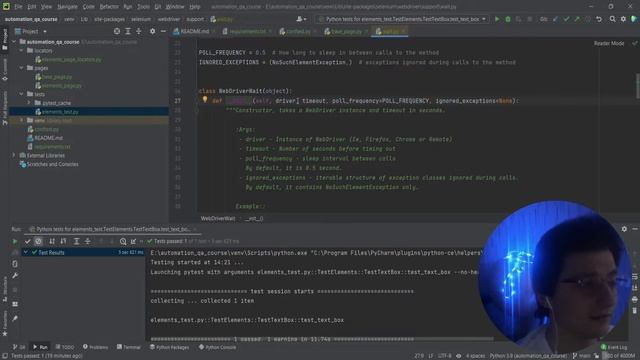Select opened file target icon in Project panel
Image resolution: width=640 pixels, height=360 pixels.
(x=117, y=31)
